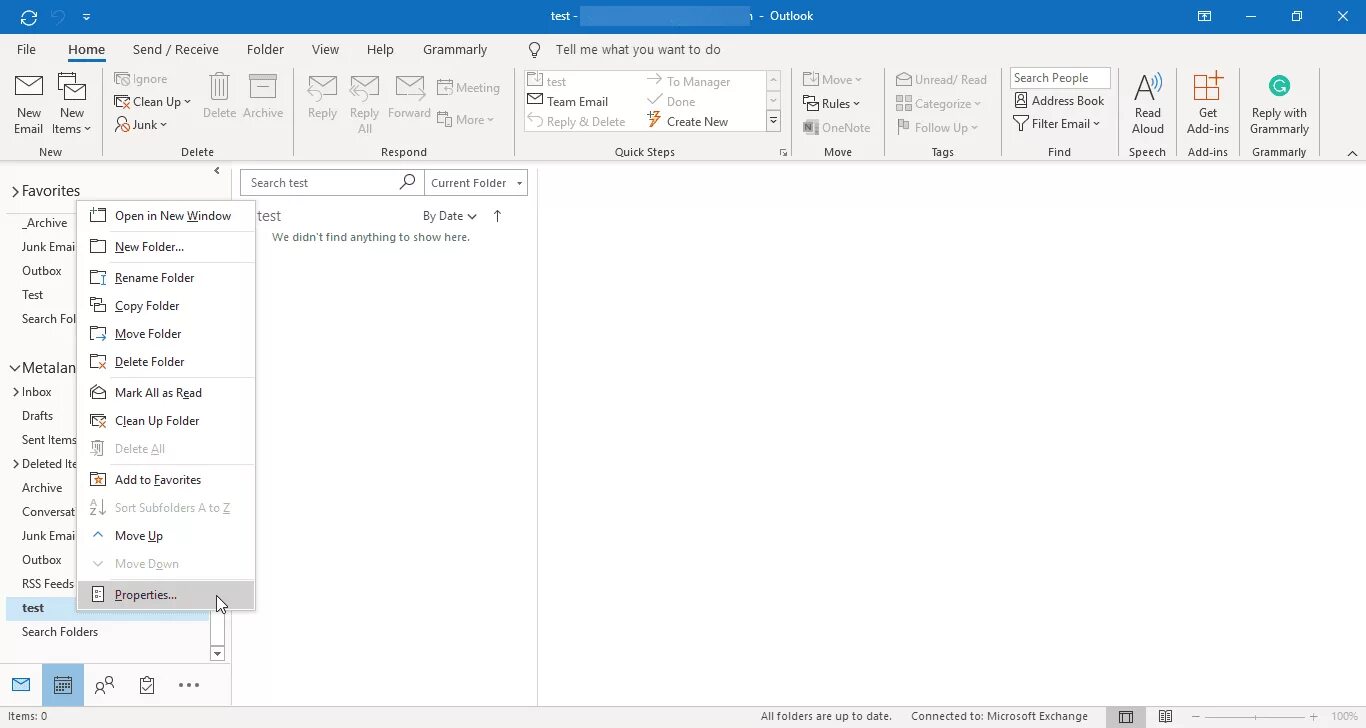Image resolution: width=1366 pixels, height=728 pixels.
Task: Collapse the ribbon arrow
Action: pyautogui.click(x=1353, y=153)
